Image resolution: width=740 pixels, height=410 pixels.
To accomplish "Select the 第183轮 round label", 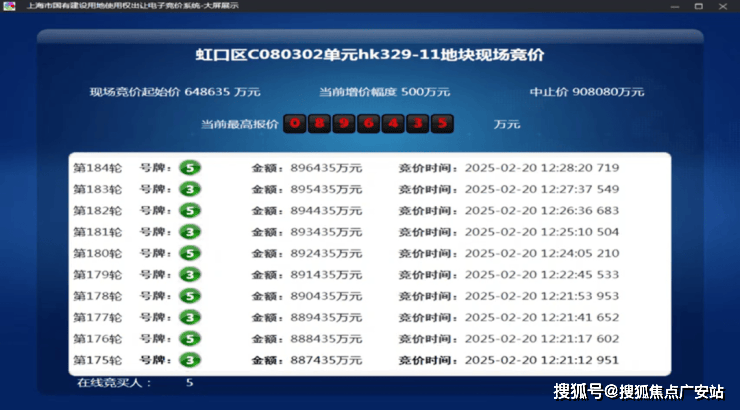I will coord(98,189).
